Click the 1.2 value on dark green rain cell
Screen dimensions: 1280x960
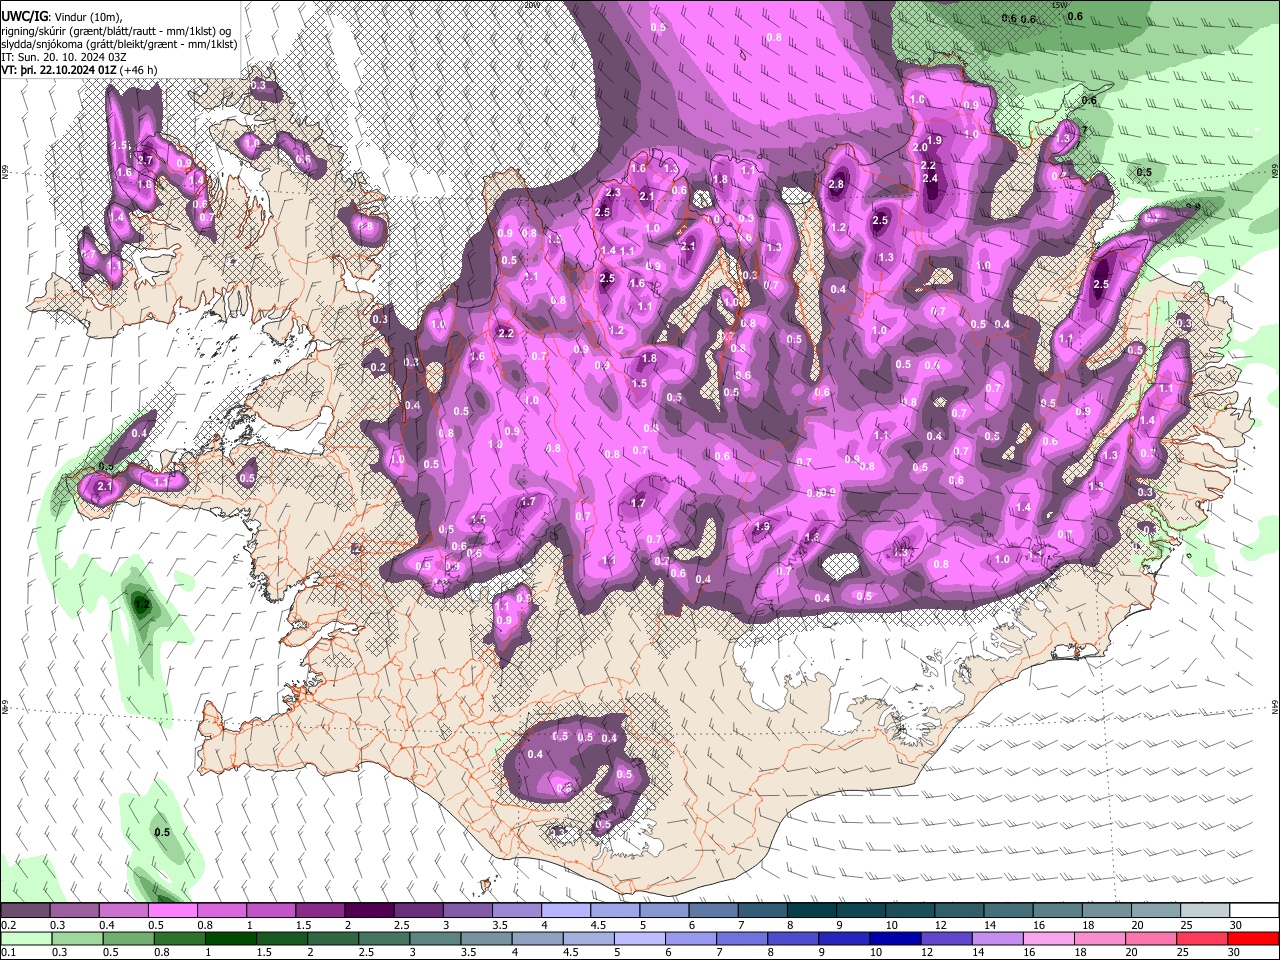141,605
